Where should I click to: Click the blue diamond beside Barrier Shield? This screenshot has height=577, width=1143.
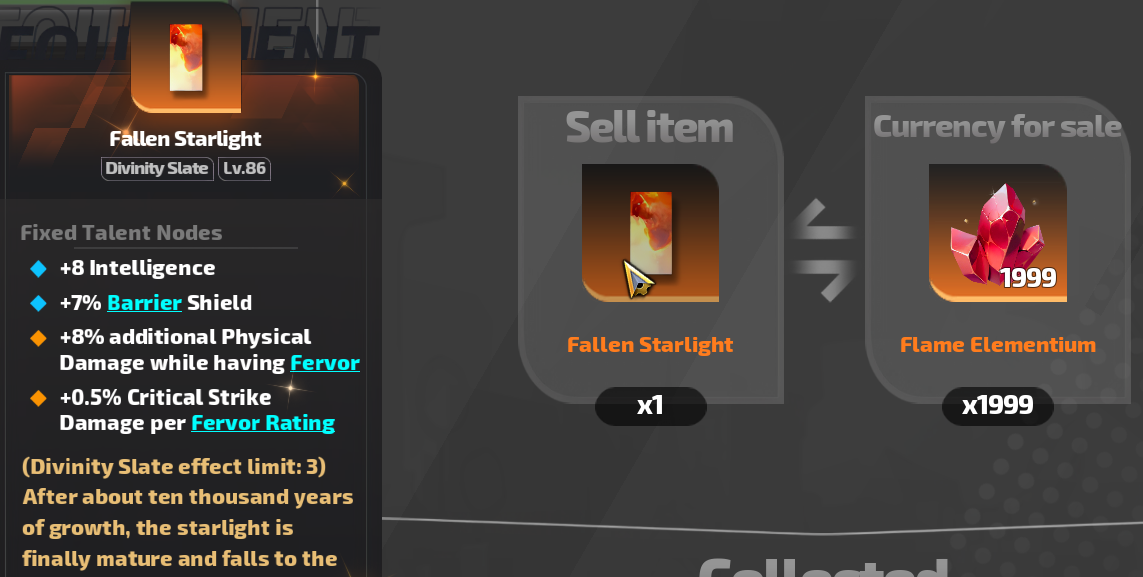(39, 303)
